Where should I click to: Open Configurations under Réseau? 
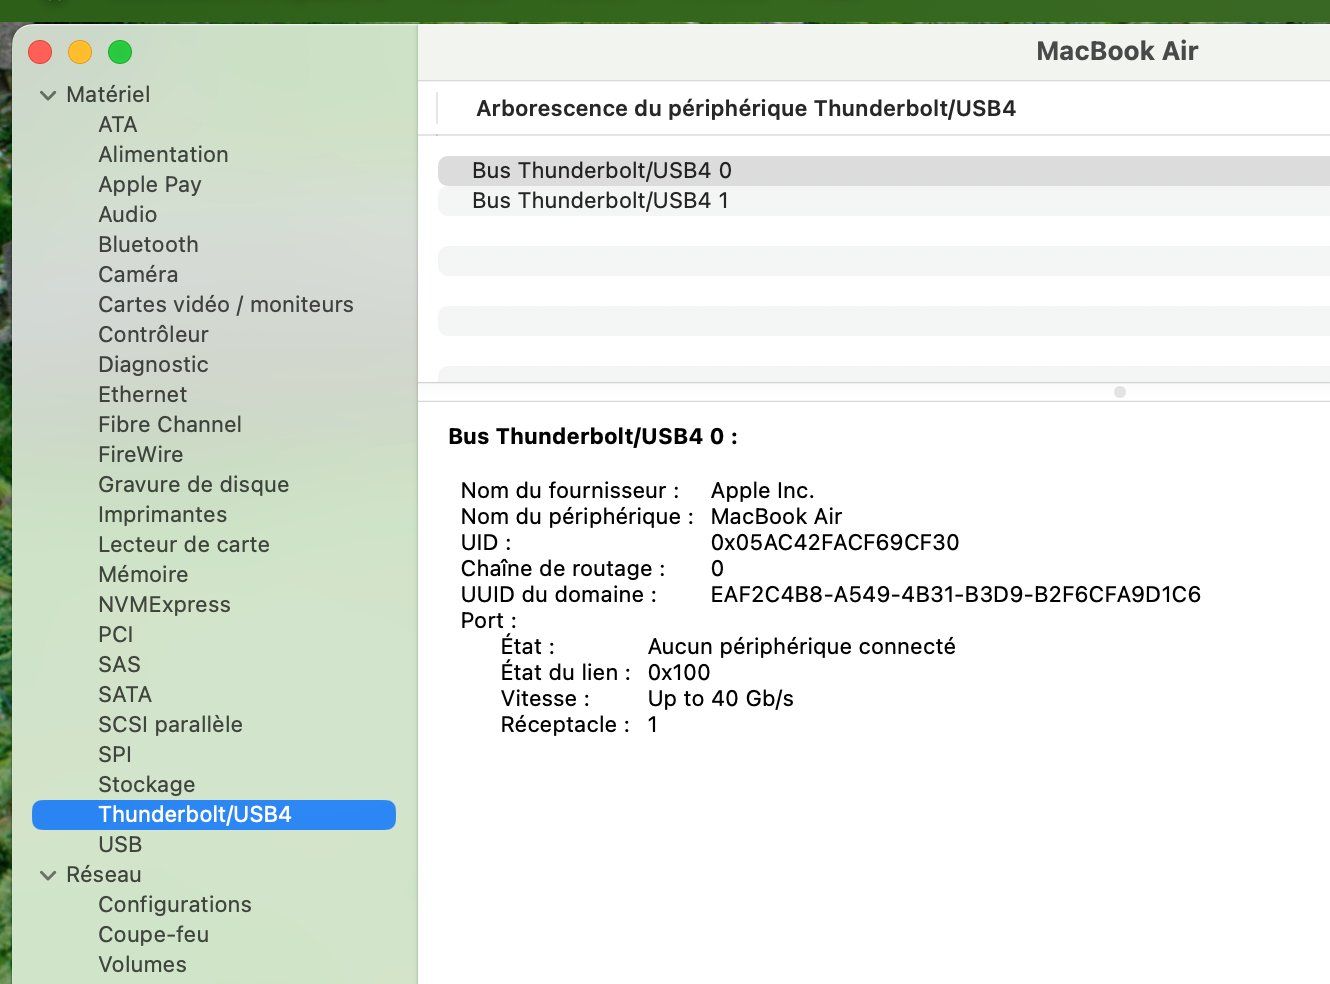(175, 905)
